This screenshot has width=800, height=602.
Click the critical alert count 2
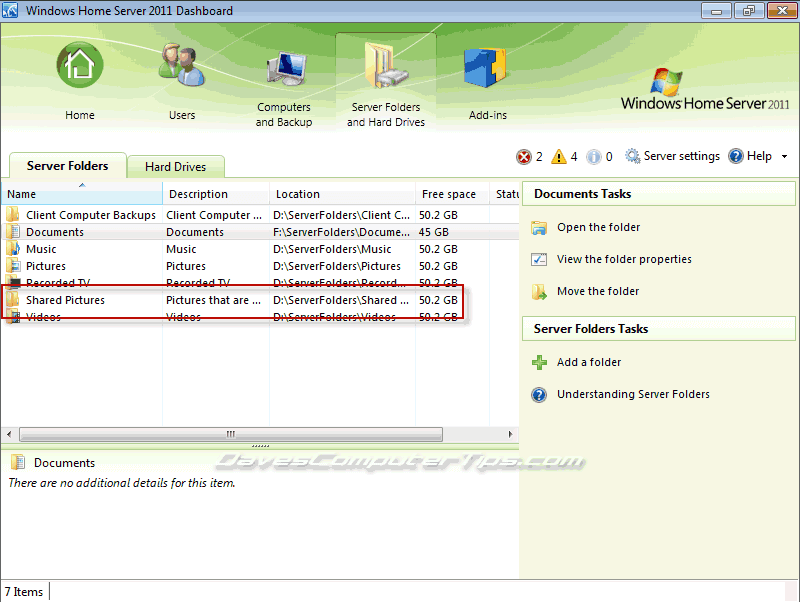tap(539, 157)
